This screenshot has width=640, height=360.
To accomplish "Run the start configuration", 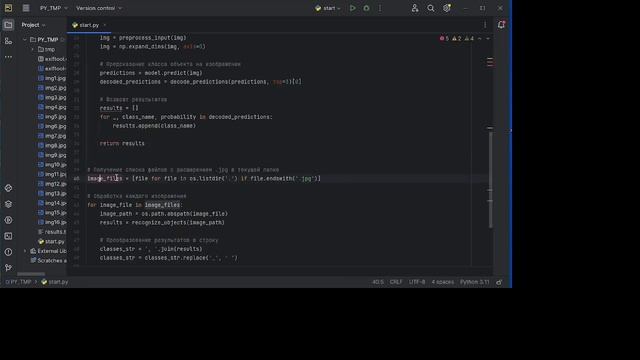I will coord(353,8).
